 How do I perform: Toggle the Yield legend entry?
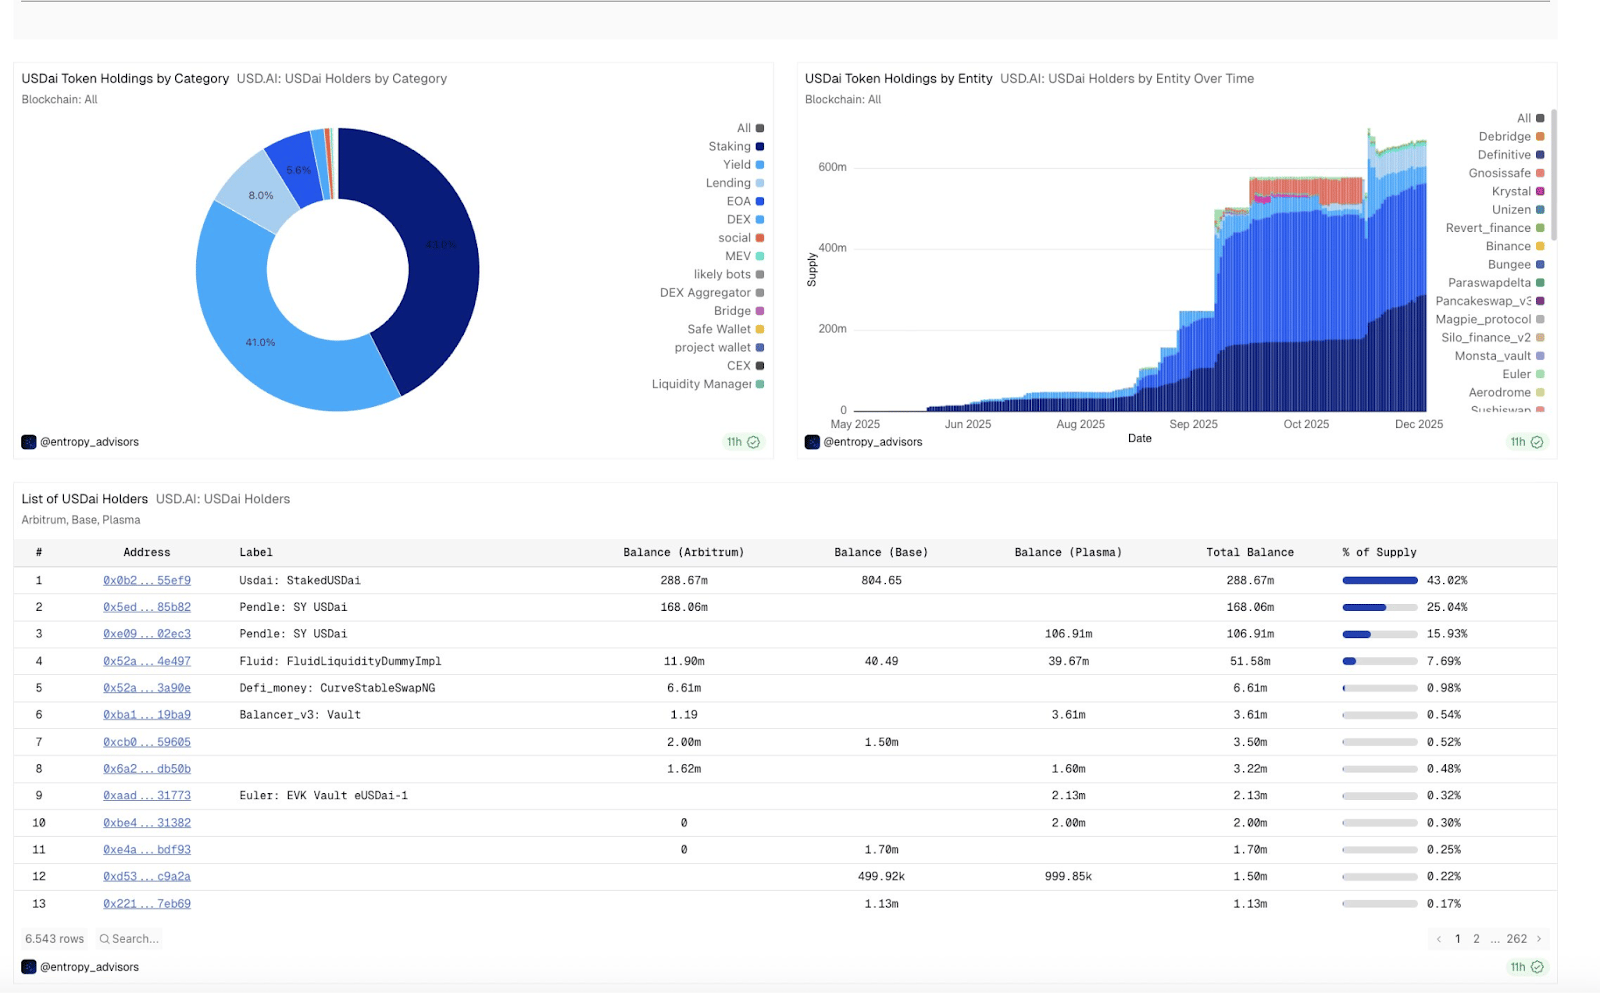pos(744,165)
